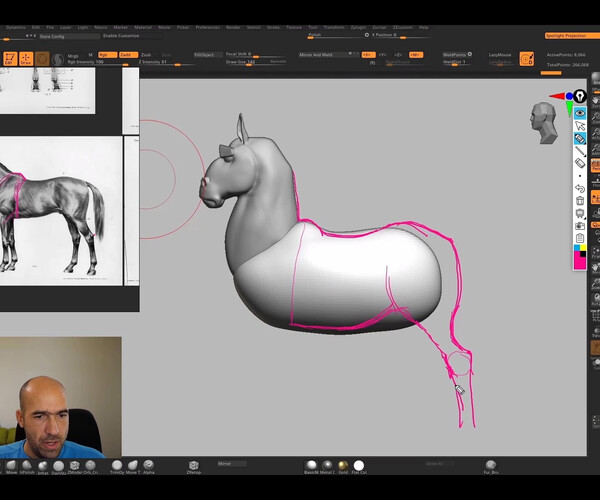Toggle the >X< symmetry axis
The width and height of the screenshot is (600, 500).
pos(368,55)
